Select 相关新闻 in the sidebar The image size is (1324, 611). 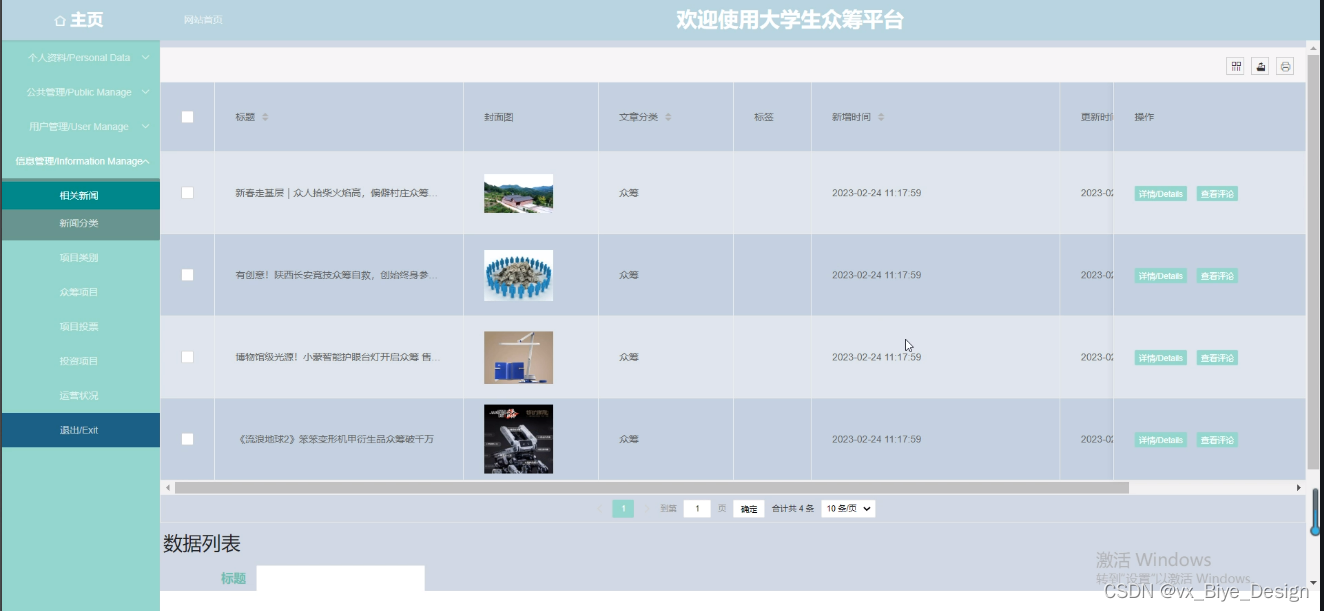click(80, 196)
